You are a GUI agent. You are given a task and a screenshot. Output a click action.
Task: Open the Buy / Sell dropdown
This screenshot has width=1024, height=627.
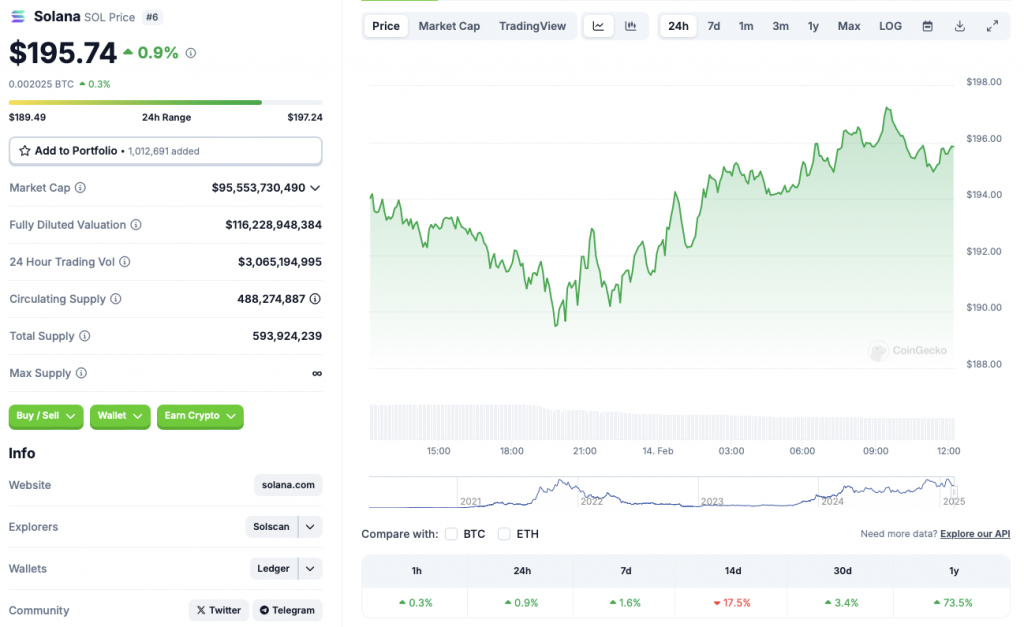click(46, 416)
